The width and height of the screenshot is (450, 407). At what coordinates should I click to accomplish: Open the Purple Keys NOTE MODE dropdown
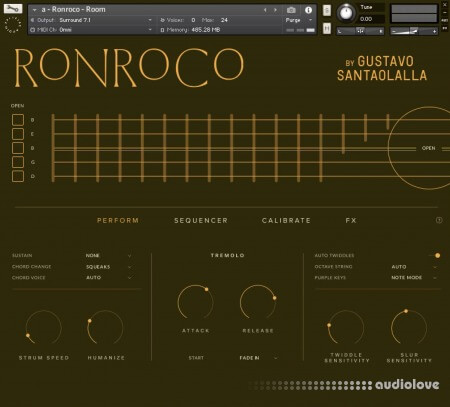tap(414, 277)
